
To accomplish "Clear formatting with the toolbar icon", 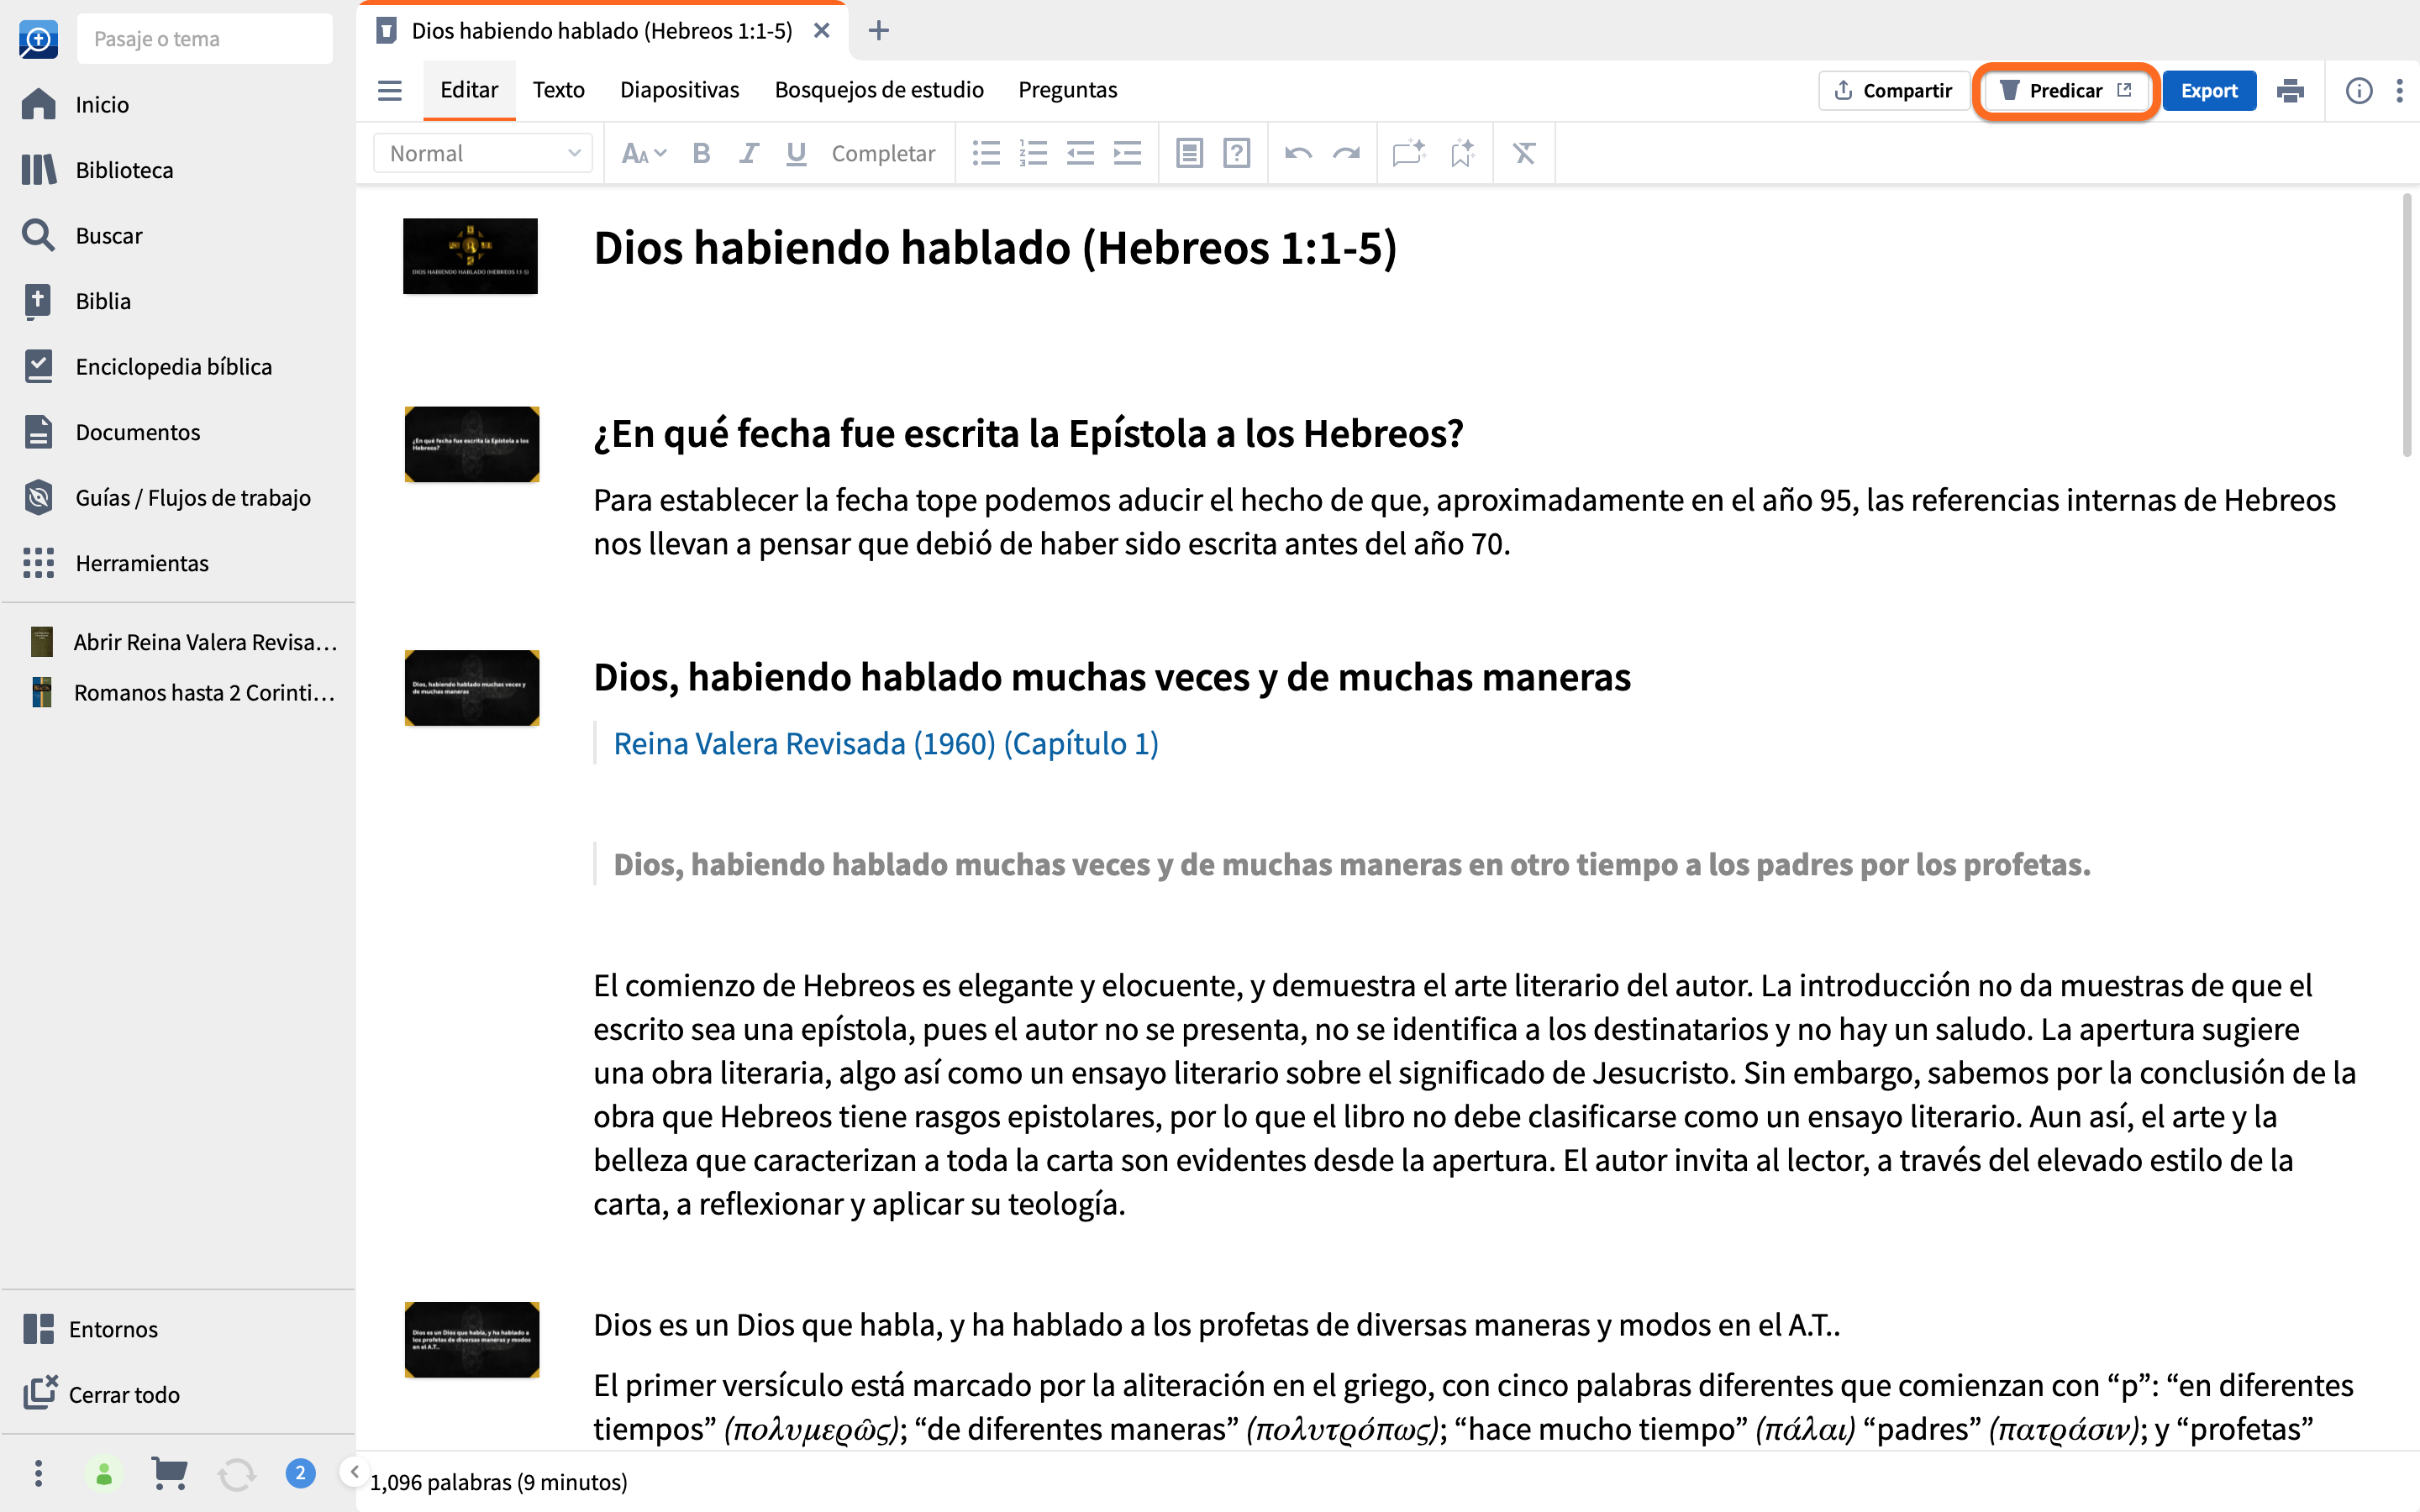I will coord(1524,153).
